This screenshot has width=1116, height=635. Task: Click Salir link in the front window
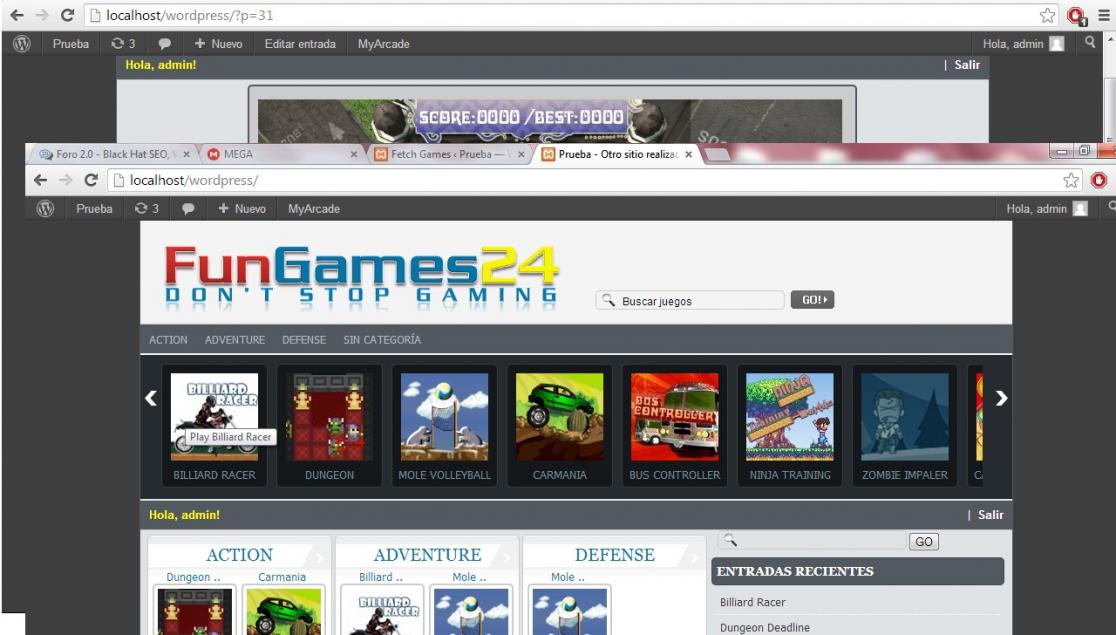(990, 515)
